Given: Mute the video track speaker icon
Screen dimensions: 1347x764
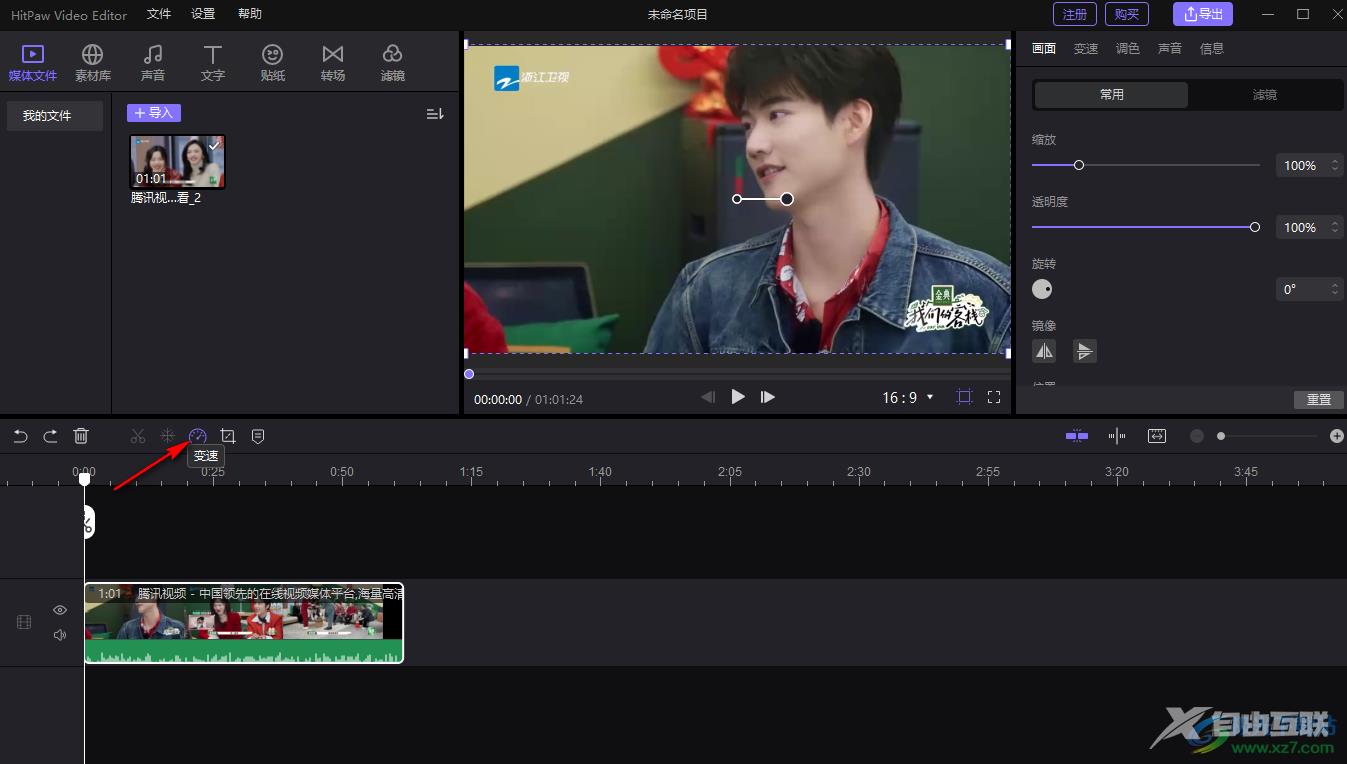Looking at the screenshot, I should [x=60, y=634].
